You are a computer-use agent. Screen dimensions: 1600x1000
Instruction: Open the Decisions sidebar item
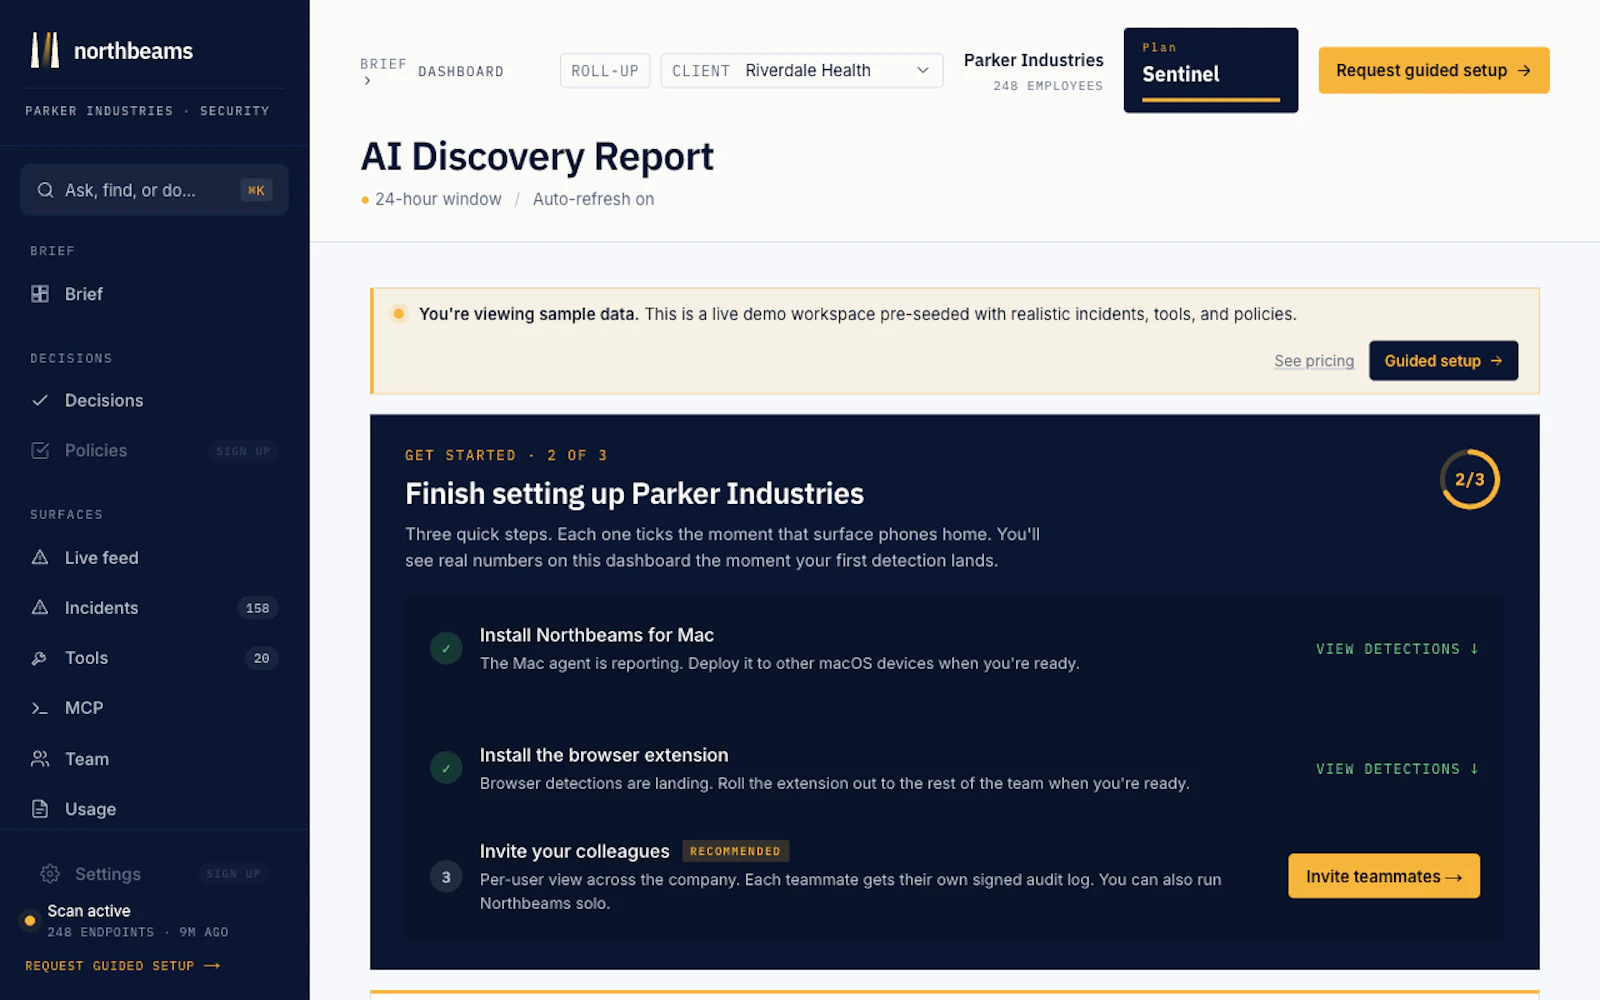tap(154, 400)
